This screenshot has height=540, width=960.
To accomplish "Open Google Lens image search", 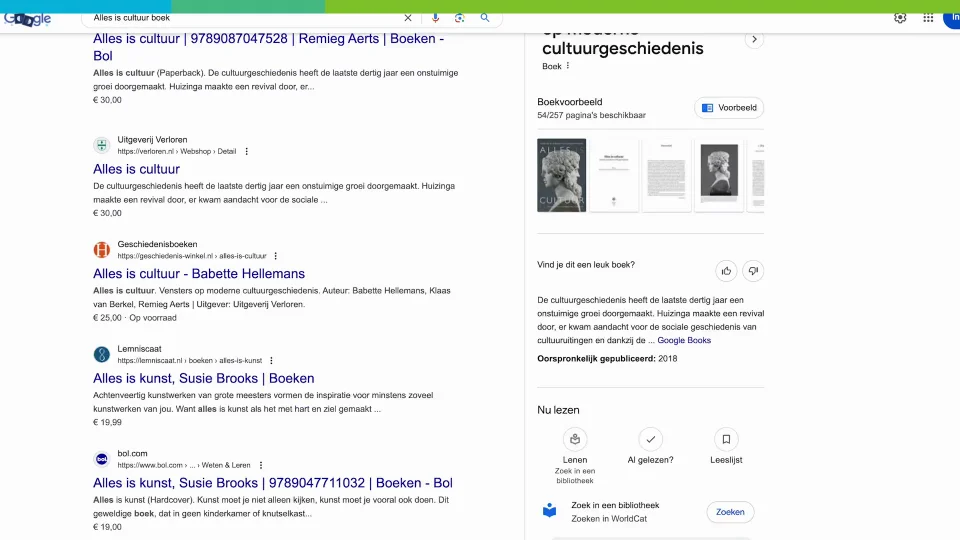I will [x=460, y=18].
